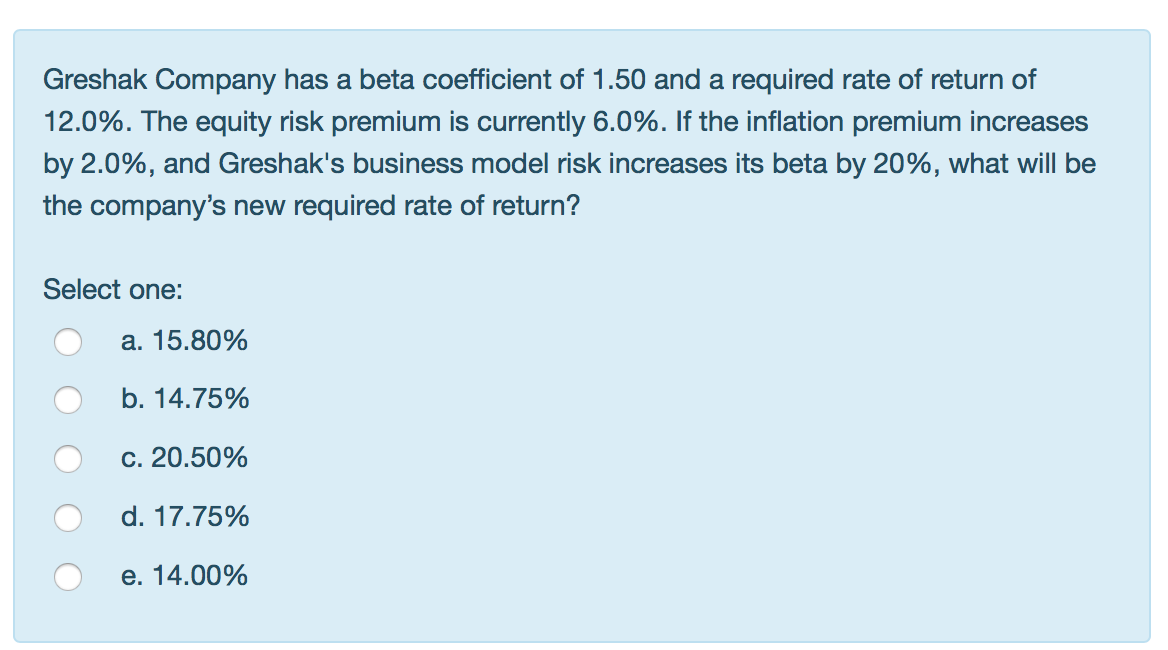
Task: Click the '1.50' beta value
Action: pos(619,80)
